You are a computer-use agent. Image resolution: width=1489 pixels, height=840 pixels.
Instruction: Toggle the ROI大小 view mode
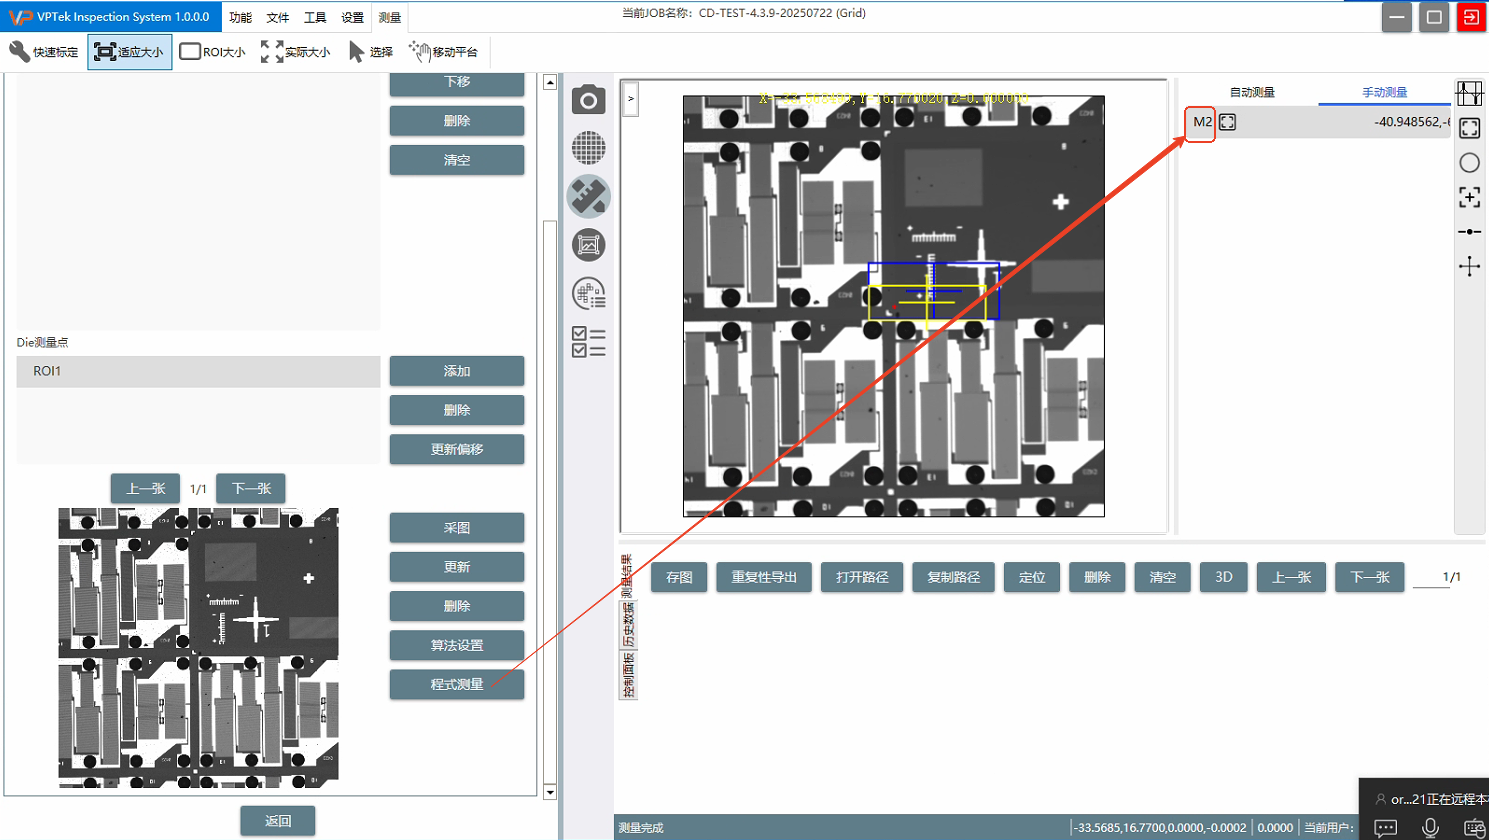(x=212, y=52)
